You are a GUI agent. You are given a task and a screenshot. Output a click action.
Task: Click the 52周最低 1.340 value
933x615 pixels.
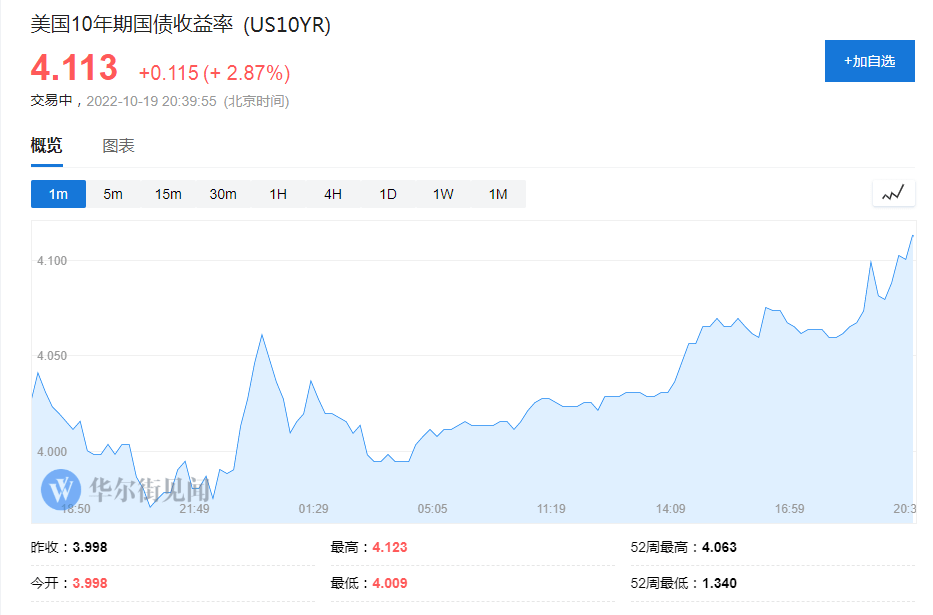click(719, 583)
